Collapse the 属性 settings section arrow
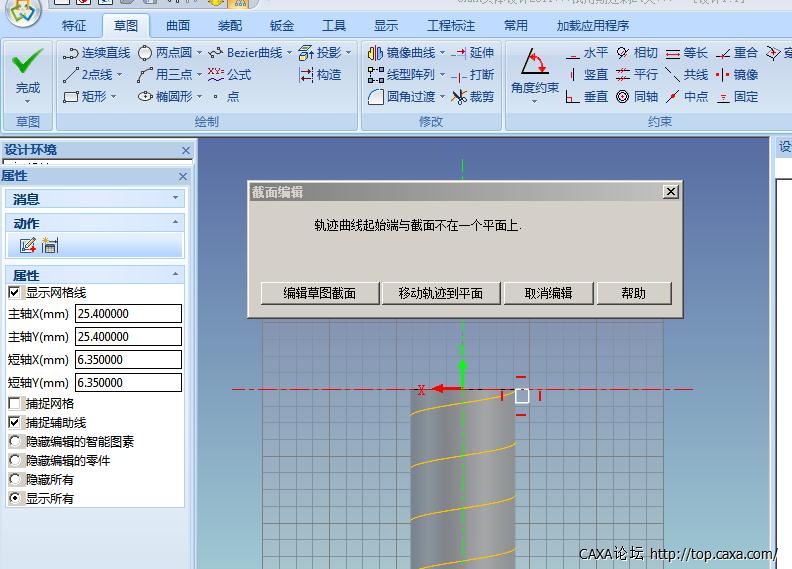The image size is (792, 569). [175, 274]
